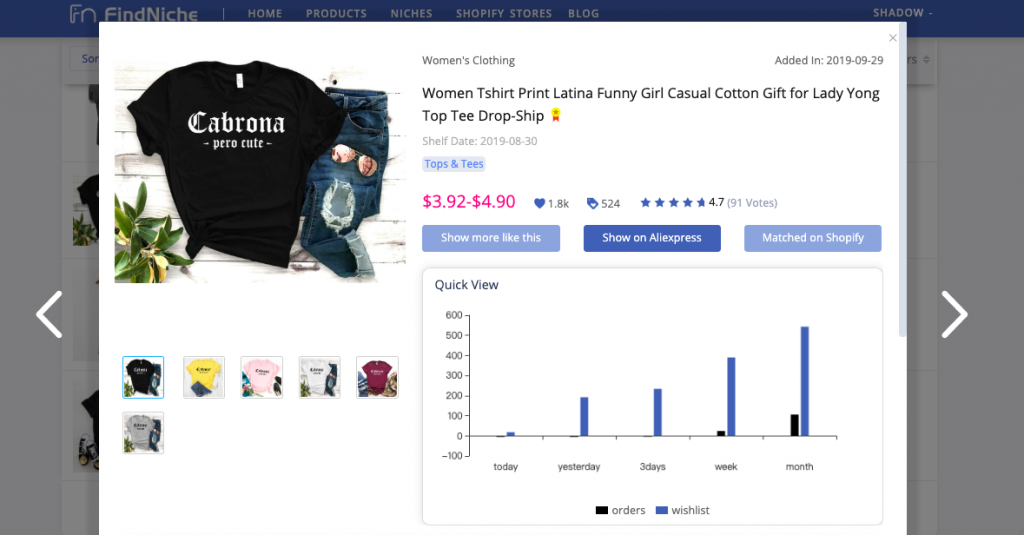
Task: Click the gold medal badge icon
Action: point(556,116)
